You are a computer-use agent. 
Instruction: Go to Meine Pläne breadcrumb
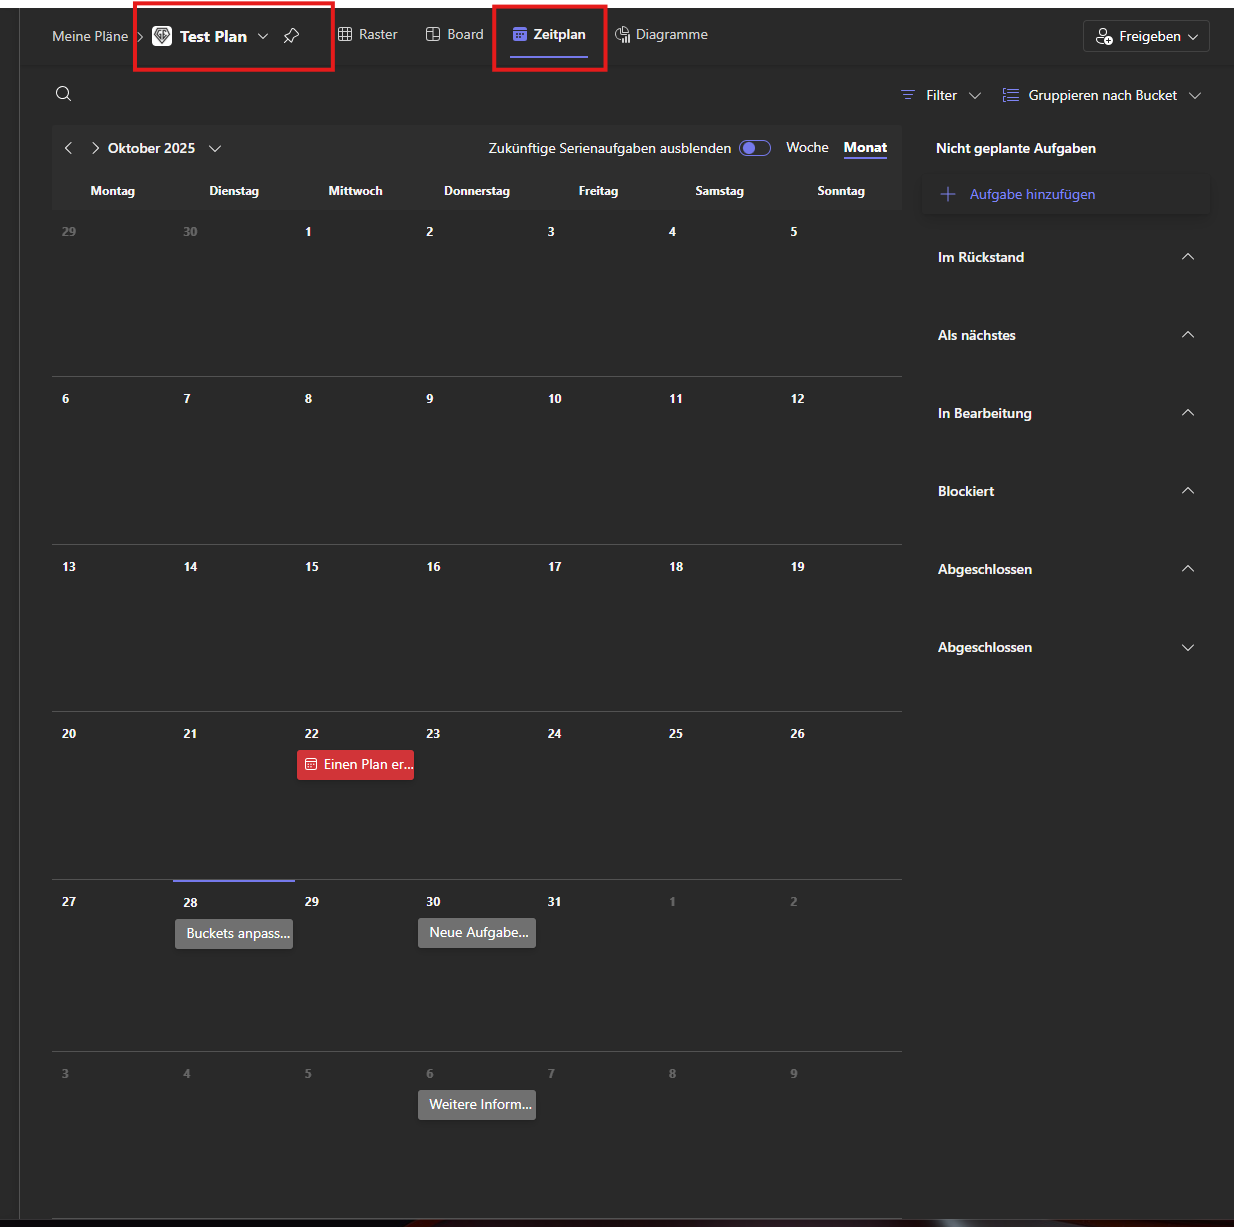[x=90, y=36]
